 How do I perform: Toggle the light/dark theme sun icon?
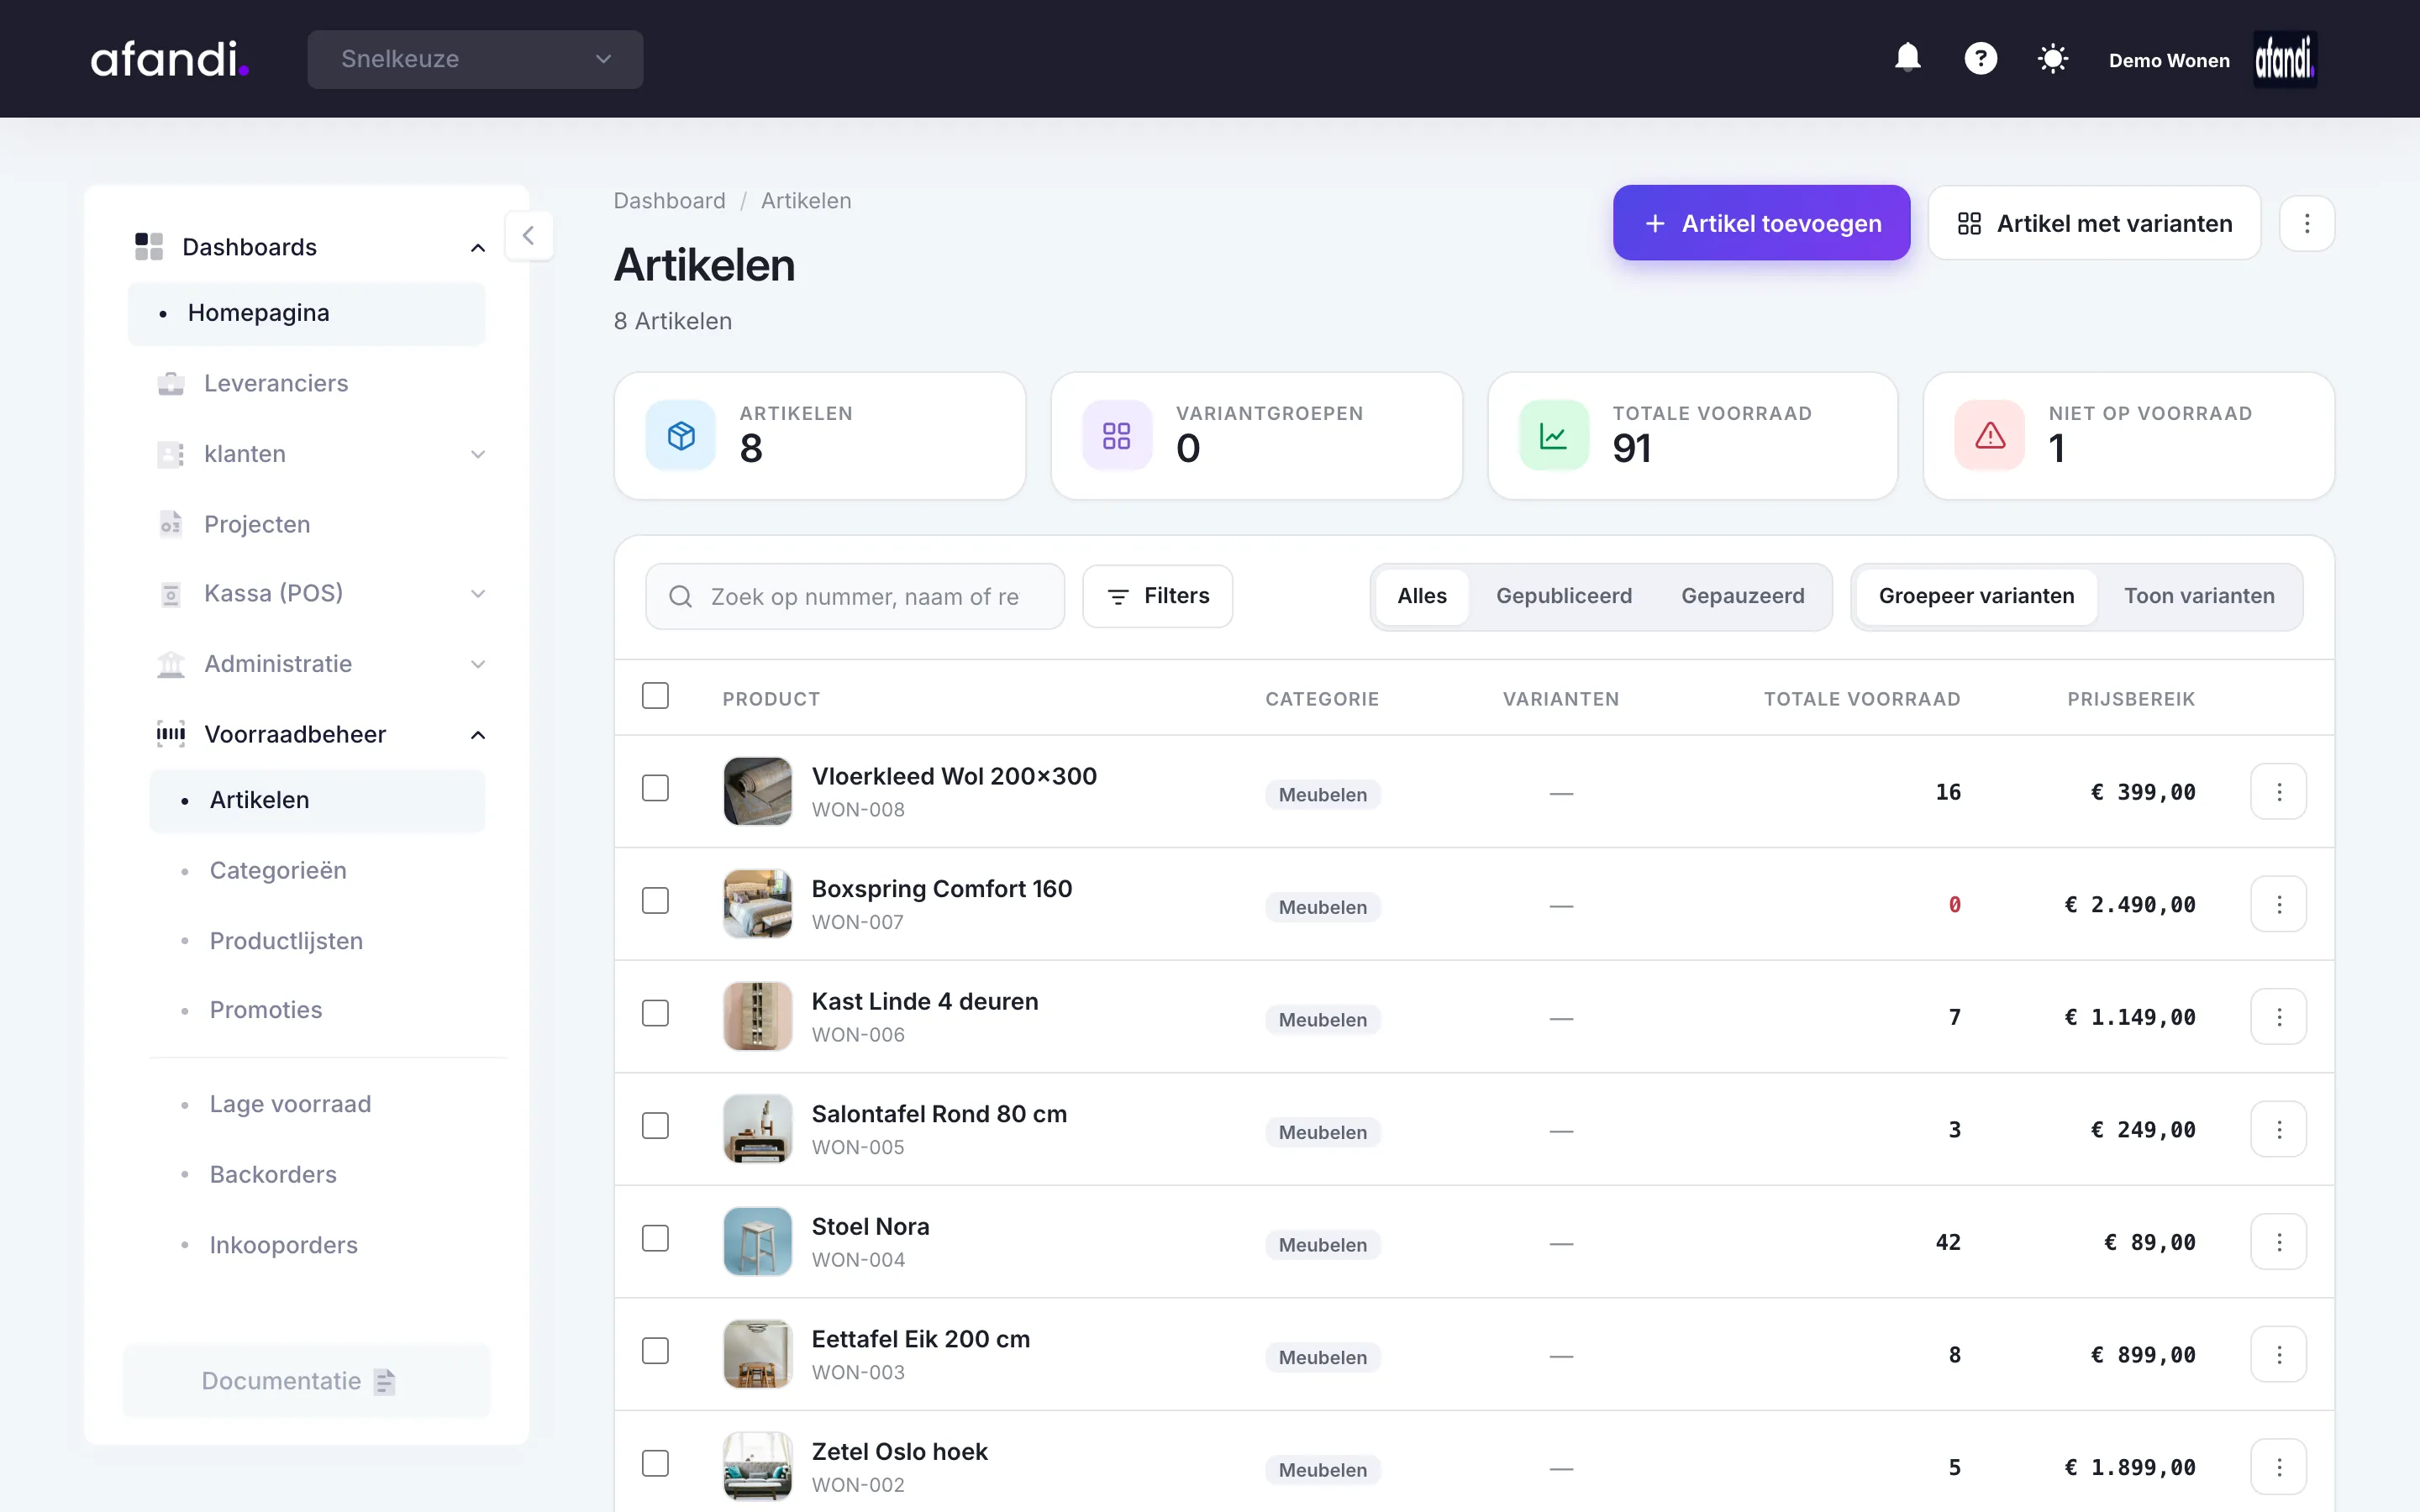pyautogui.click(x=2052, y=59)
